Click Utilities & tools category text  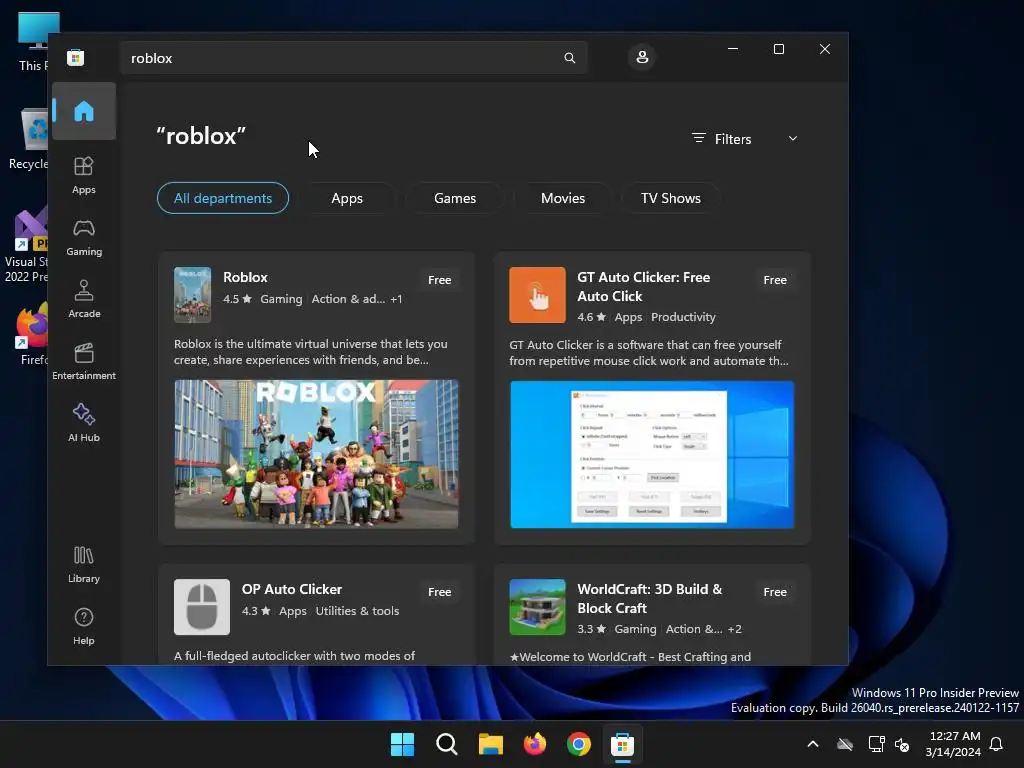(x=357, y=611)
